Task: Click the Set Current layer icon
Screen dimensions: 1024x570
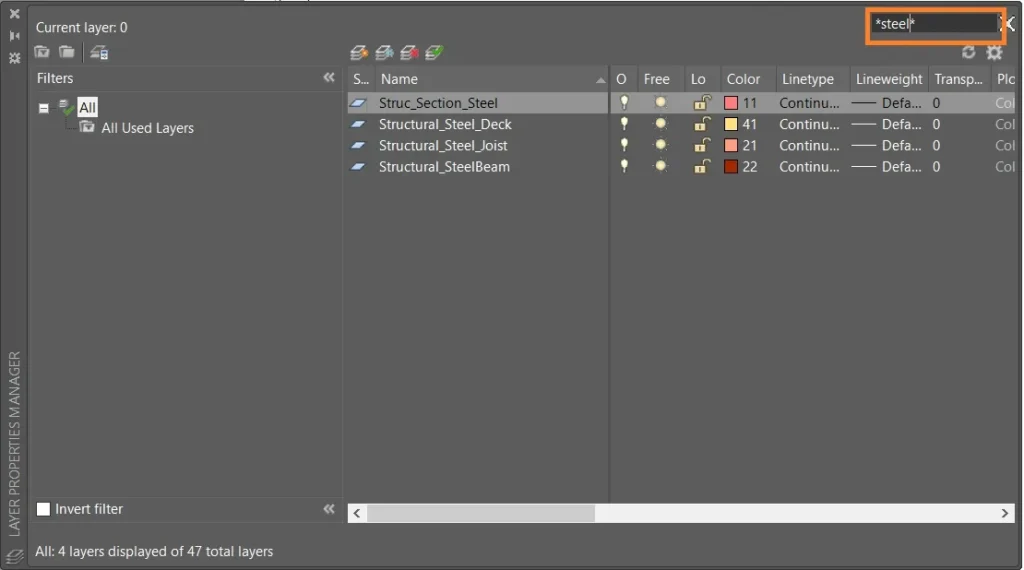Action: click(x=434, y=52)
